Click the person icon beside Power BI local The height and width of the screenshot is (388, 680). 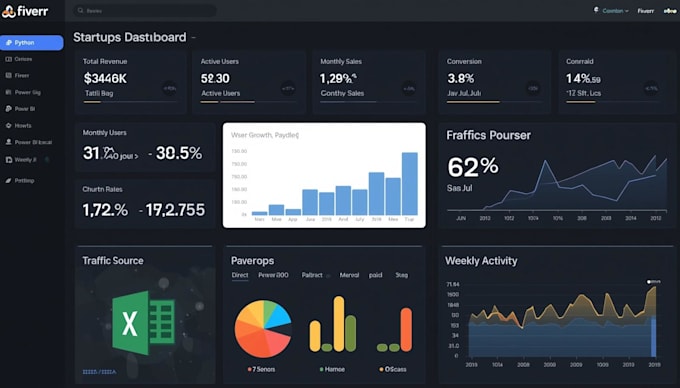click(x=8, y=142)
